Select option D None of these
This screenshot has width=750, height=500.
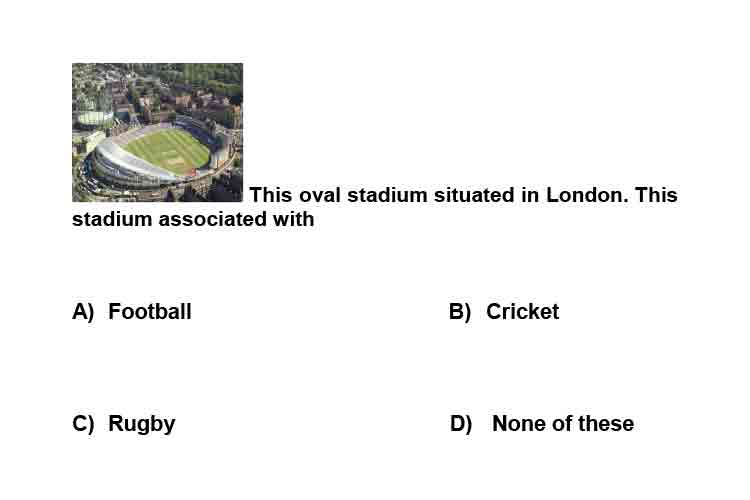[542, 423]
